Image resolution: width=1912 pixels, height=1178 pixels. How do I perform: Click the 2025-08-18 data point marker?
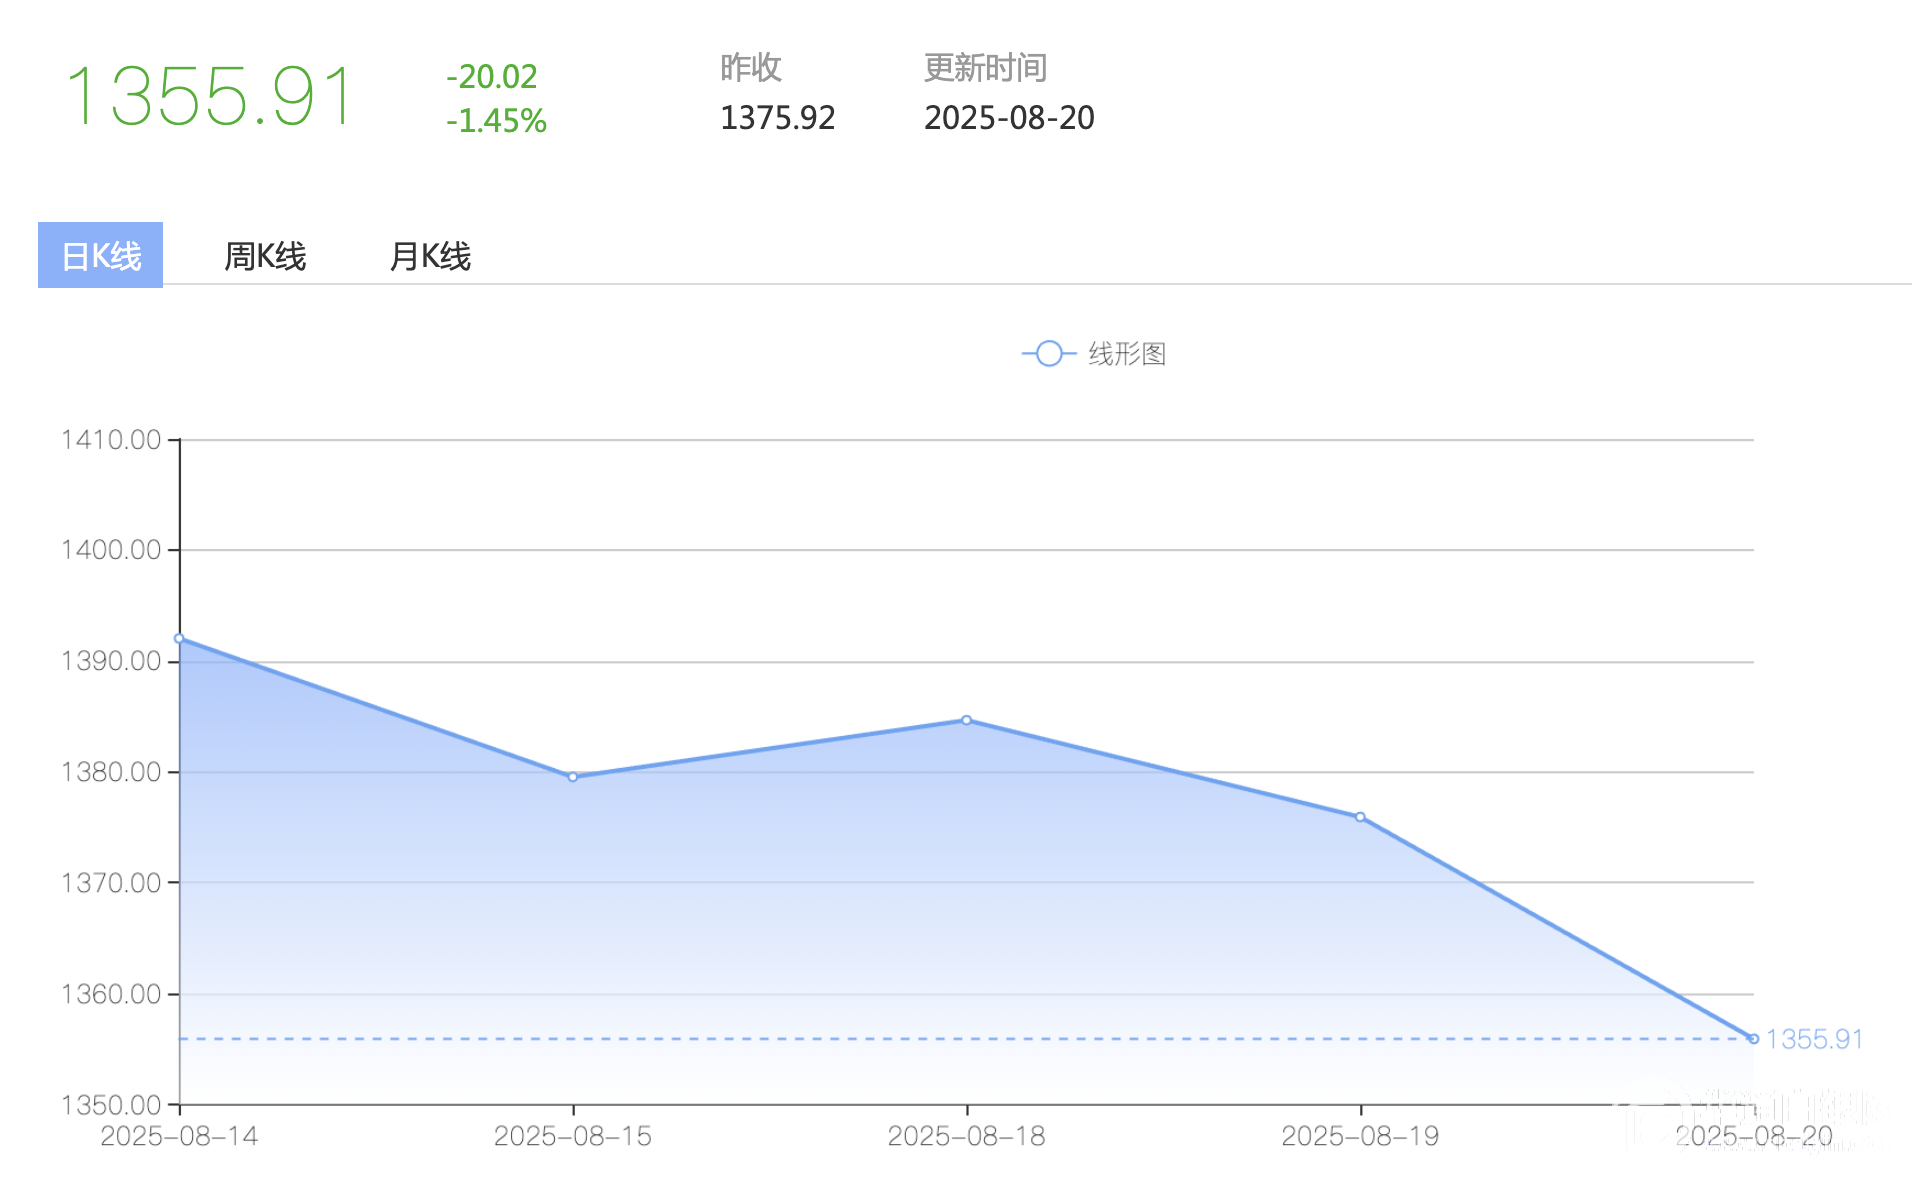pyautogui.click(x=967, y=720)
